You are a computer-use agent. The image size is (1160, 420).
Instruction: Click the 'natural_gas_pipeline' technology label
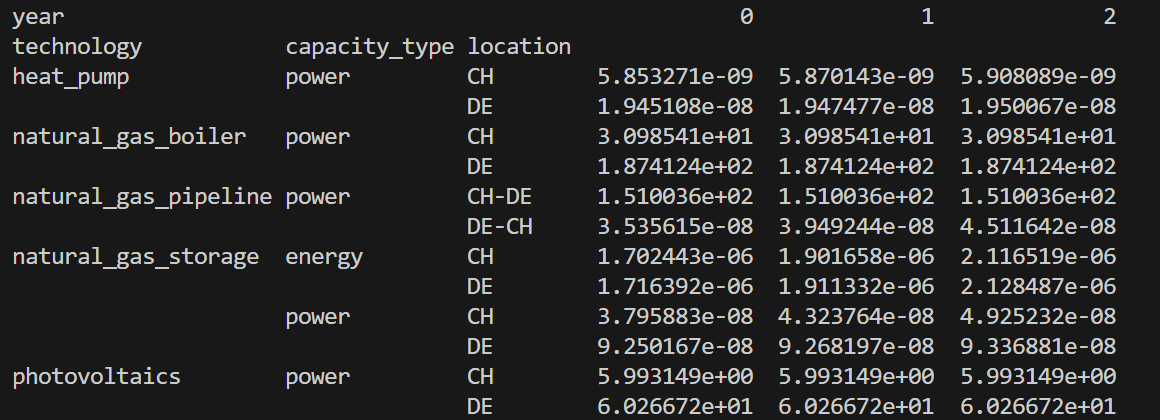pos(142,197)
